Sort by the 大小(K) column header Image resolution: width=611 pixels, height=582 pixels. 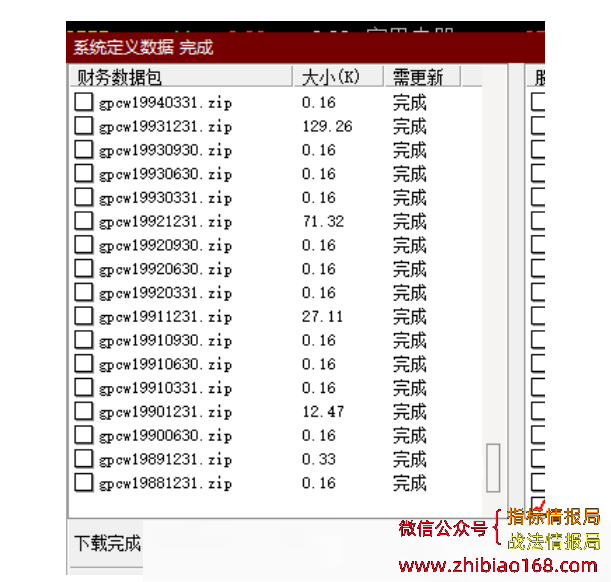(x=339, y=76)
